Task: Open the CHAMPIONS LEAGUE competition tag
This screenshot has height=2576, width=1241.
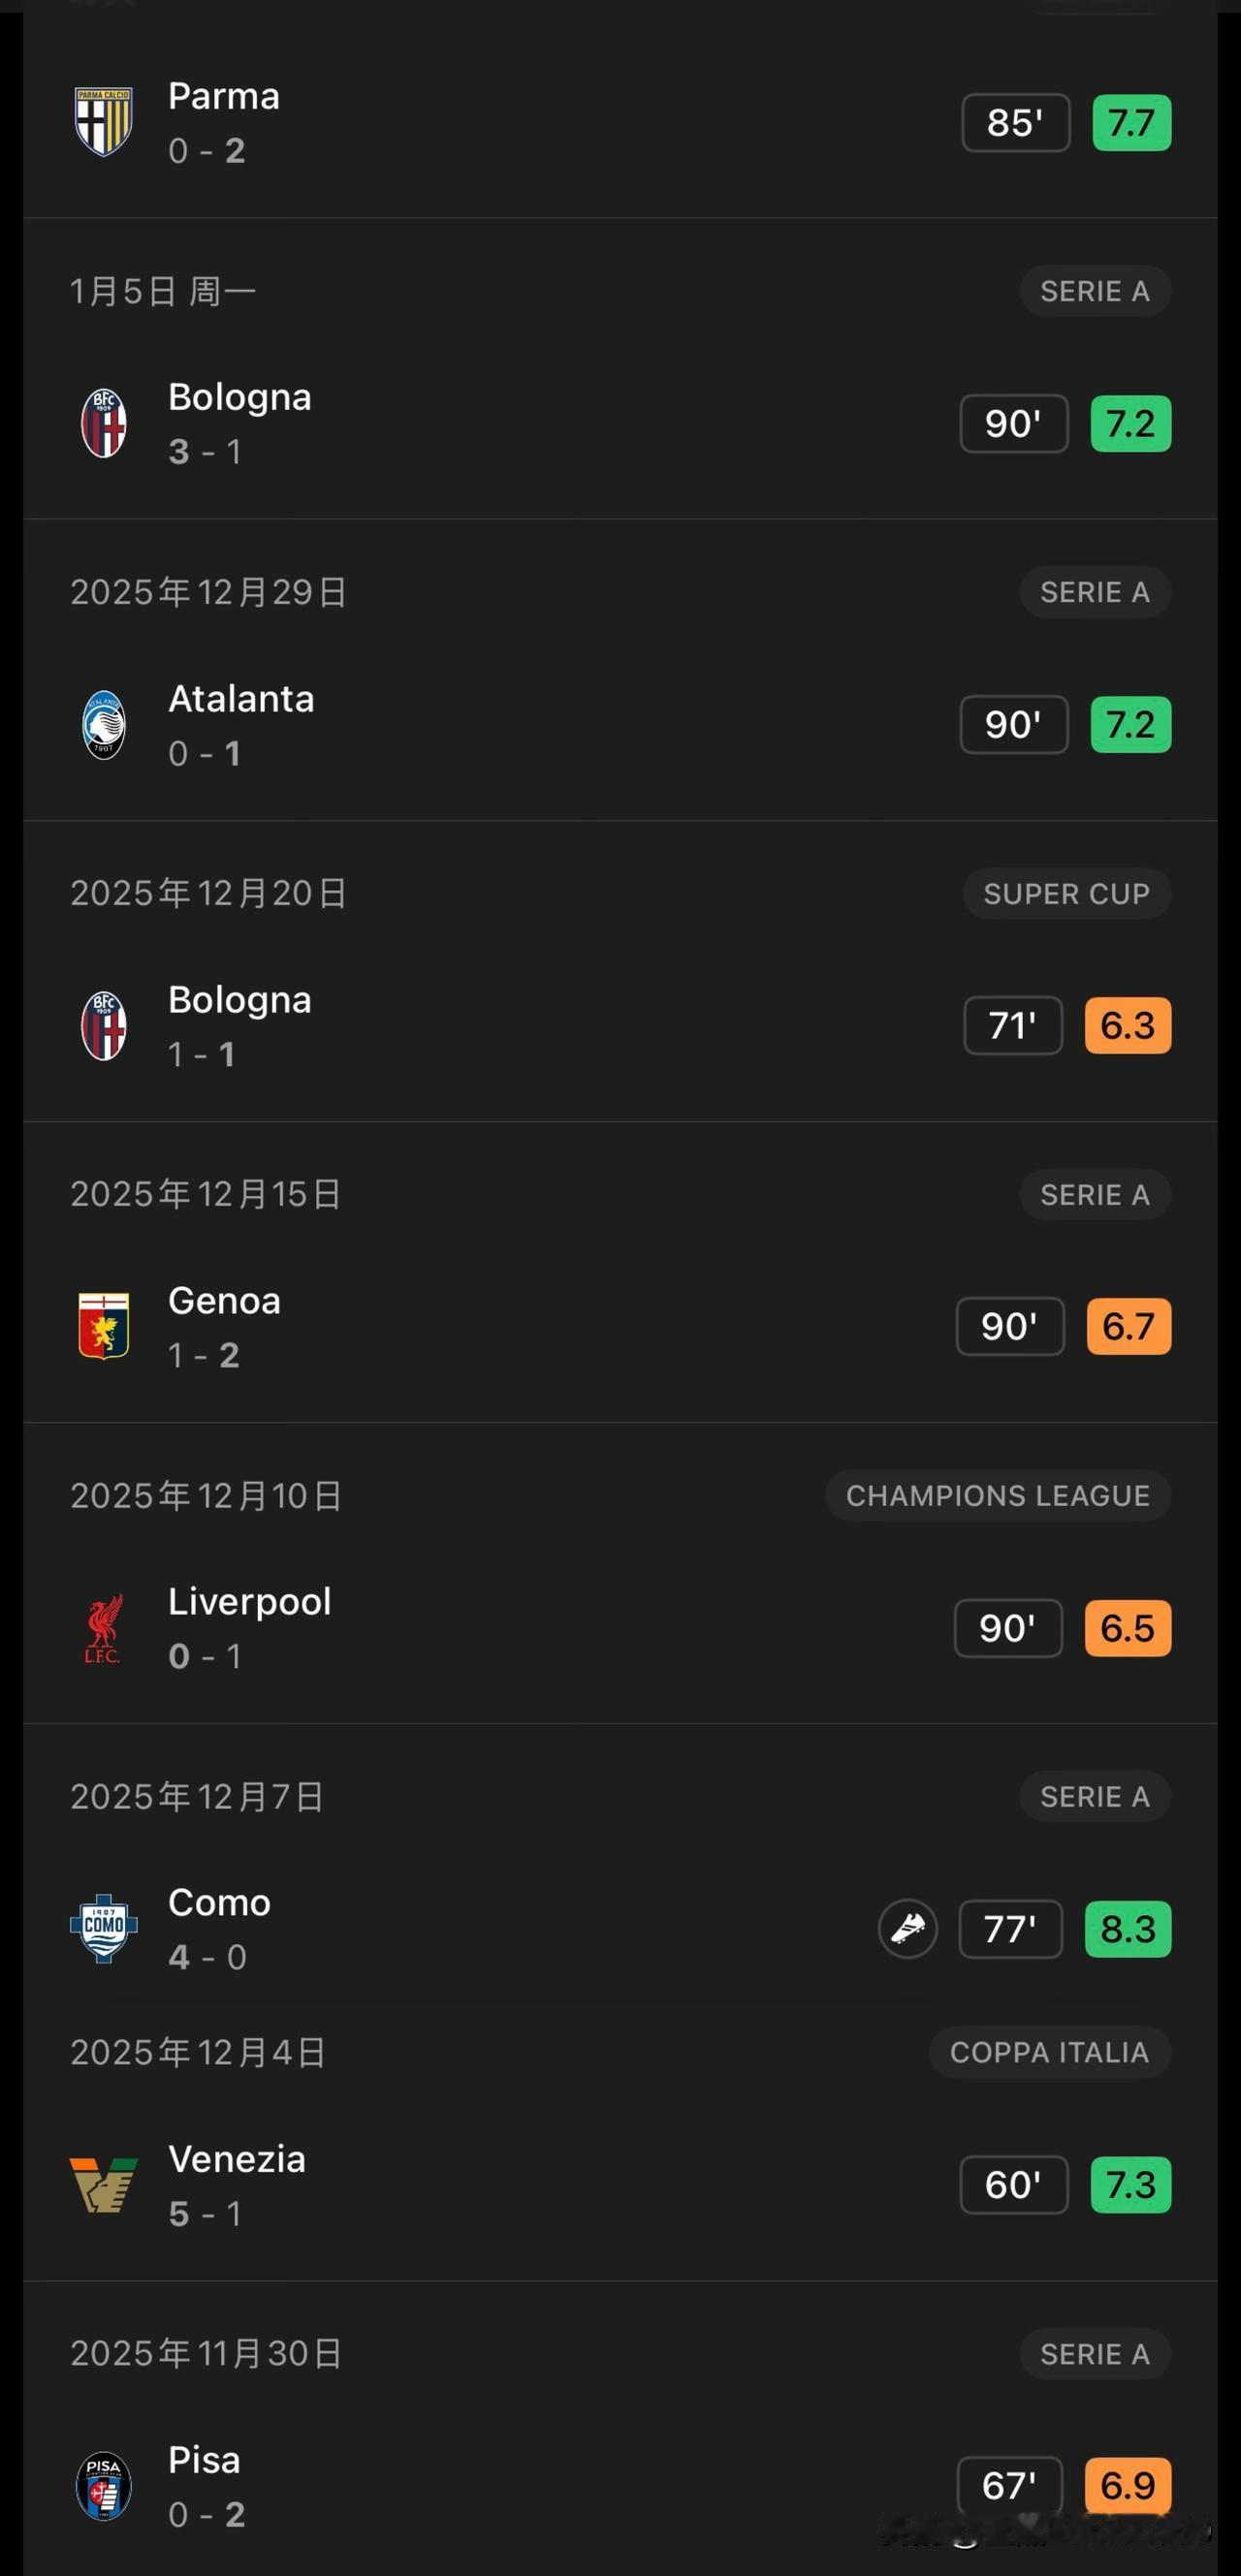Action: tap(998, 1495)
